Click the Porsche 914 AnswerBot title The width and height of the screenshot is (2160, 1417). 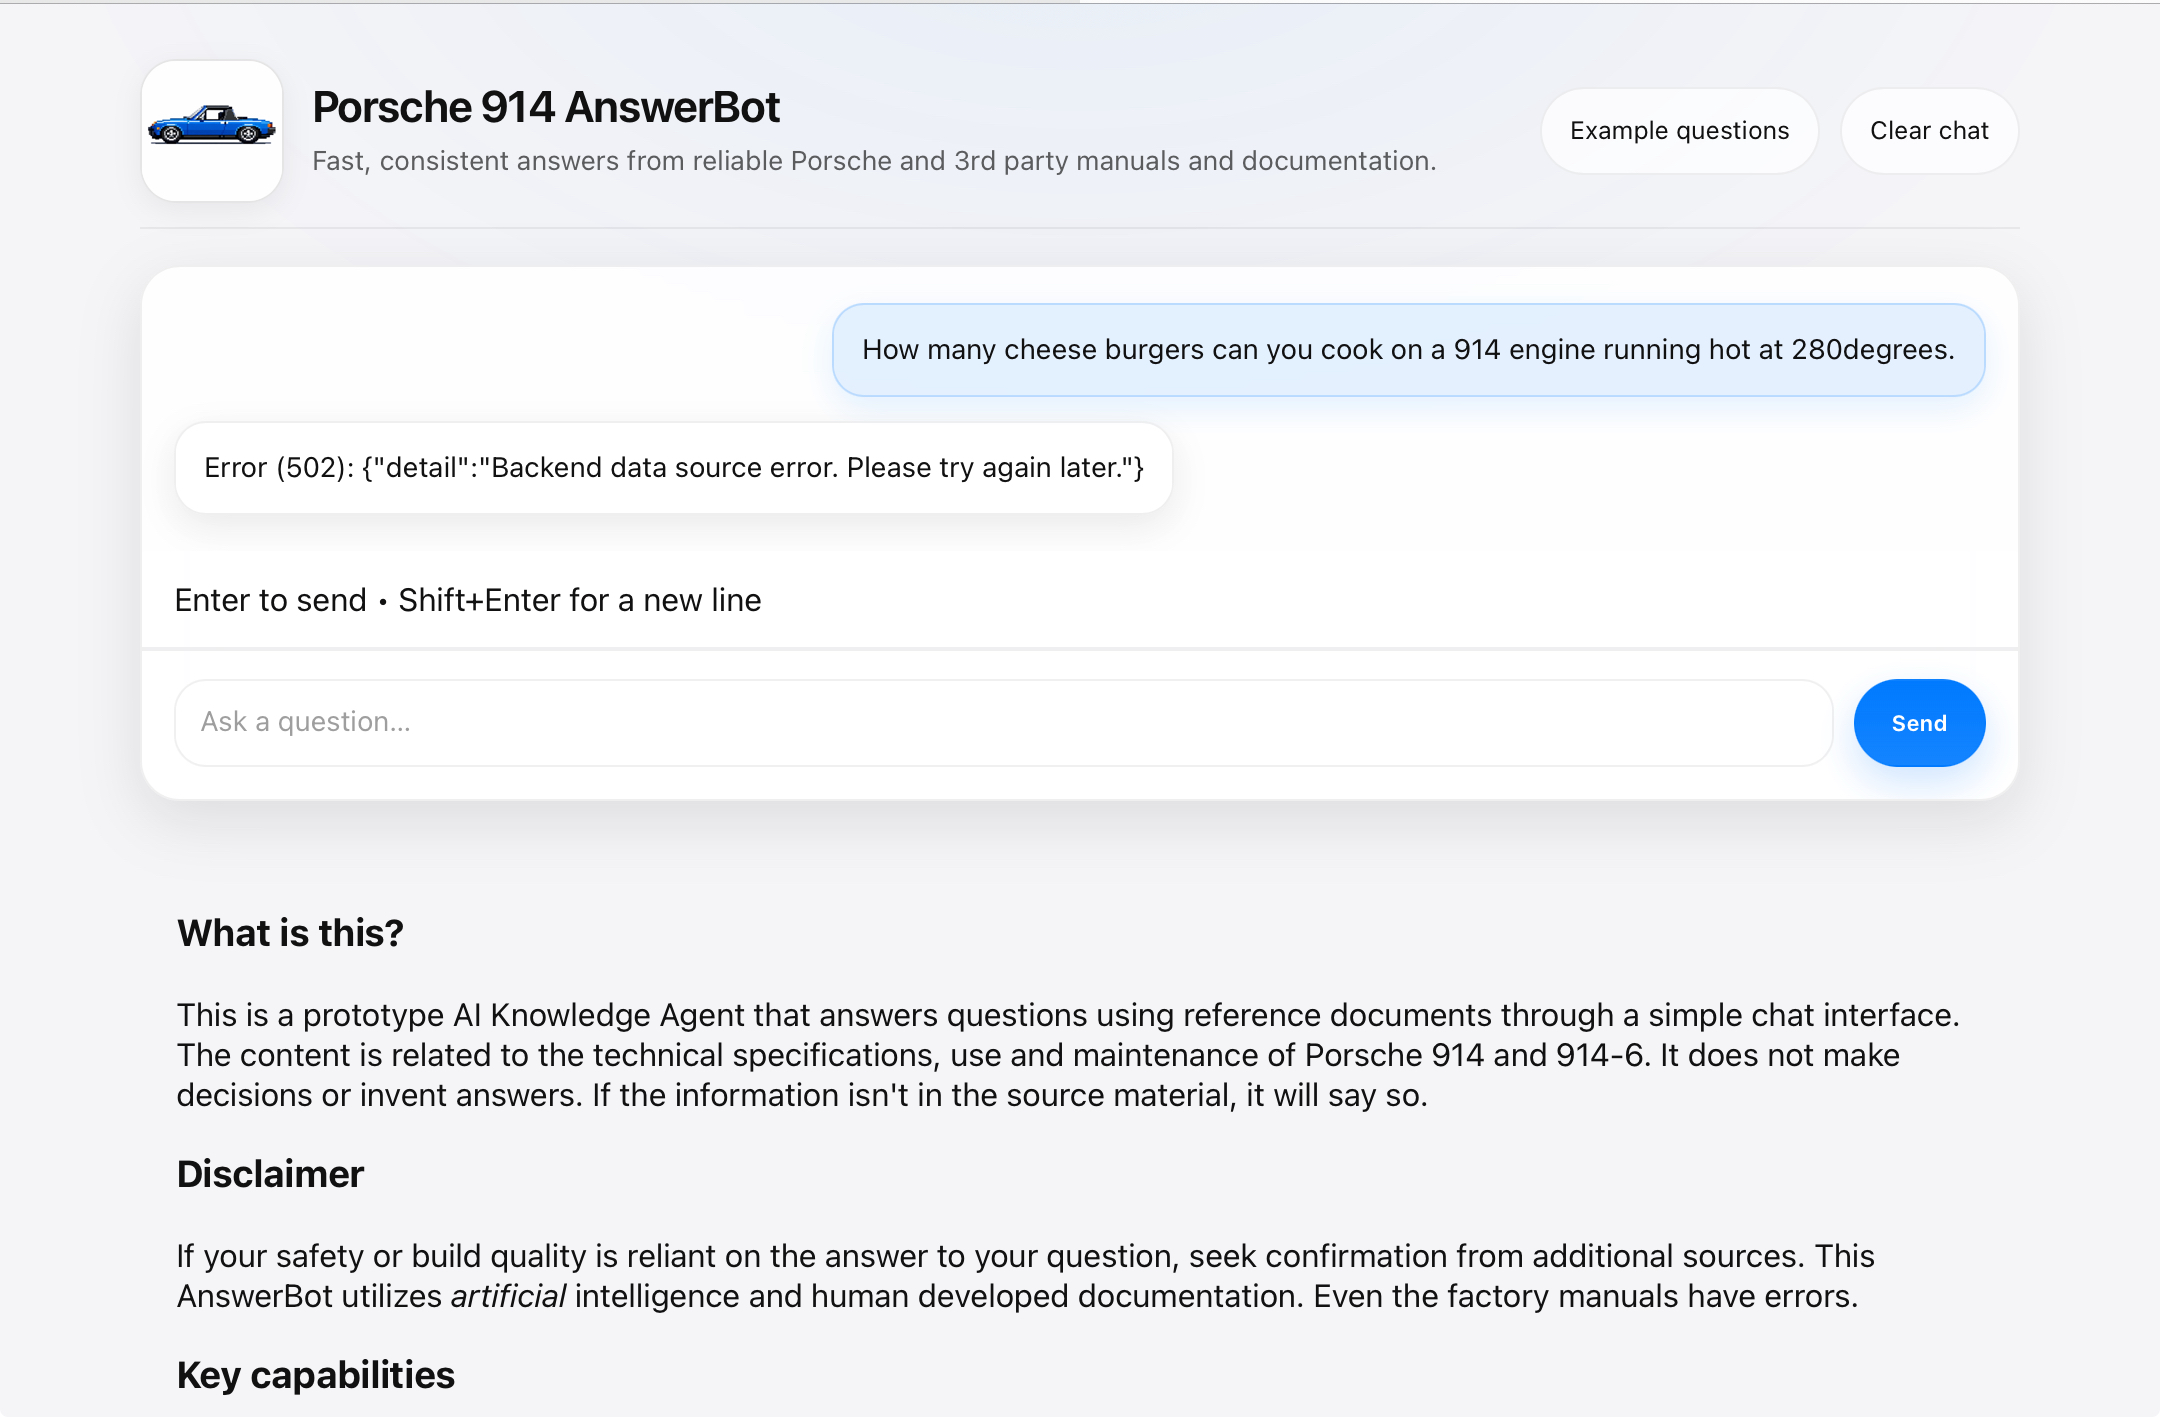pyautogui.click(x=545, y=107)
